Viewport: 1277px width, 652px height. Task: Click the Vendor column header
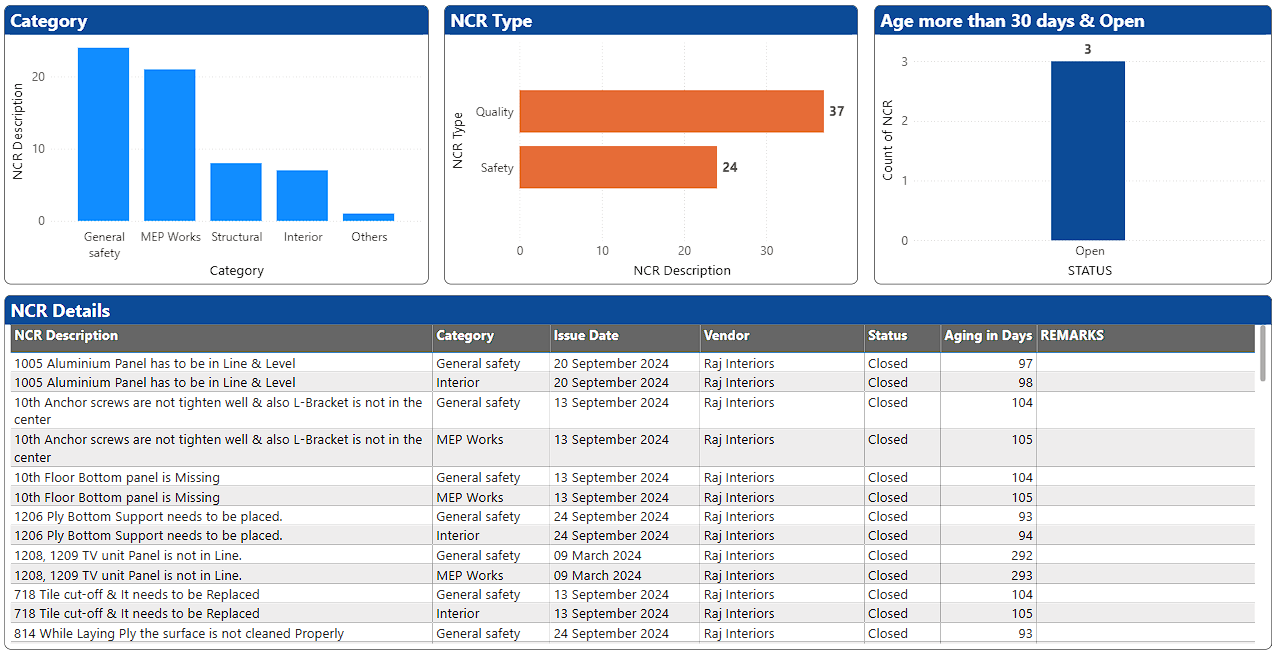point(726,336)
